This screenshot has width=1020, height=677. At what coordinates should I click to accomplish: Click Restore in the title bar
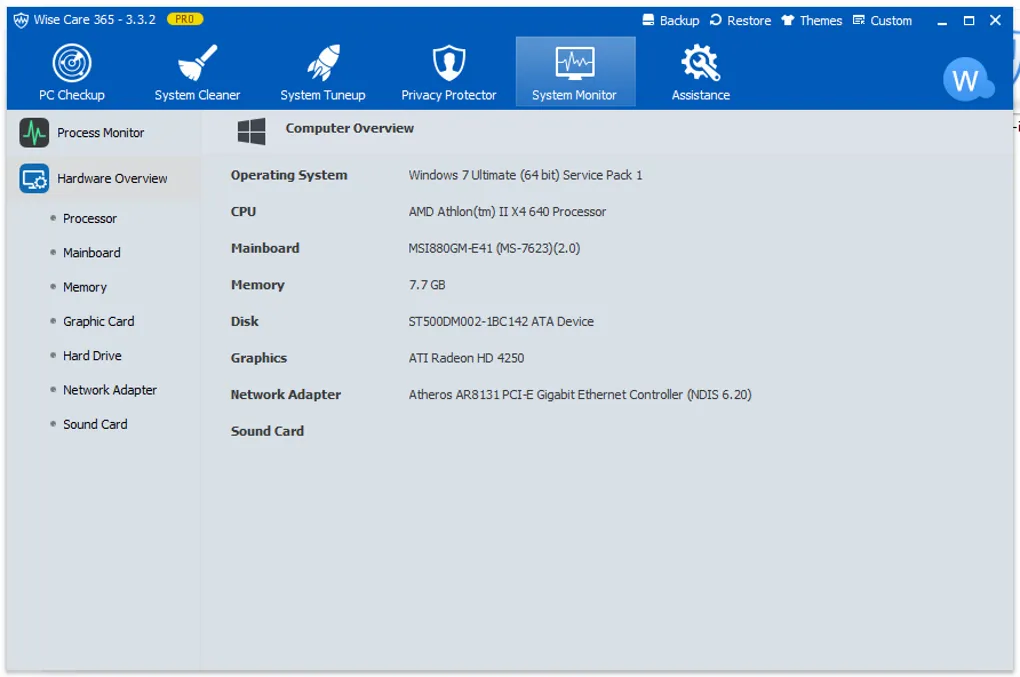click(x=740, y=21)
